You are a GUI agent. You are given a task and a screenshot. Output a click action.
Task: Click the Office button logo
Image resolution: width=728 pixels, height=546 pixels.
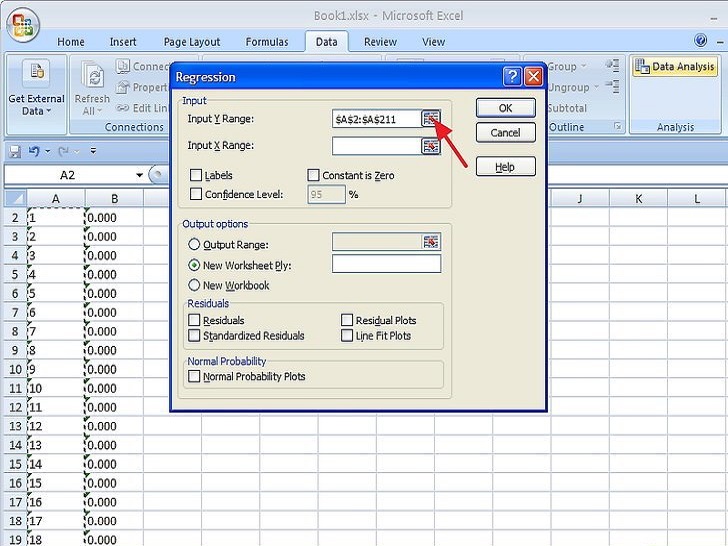23,25
